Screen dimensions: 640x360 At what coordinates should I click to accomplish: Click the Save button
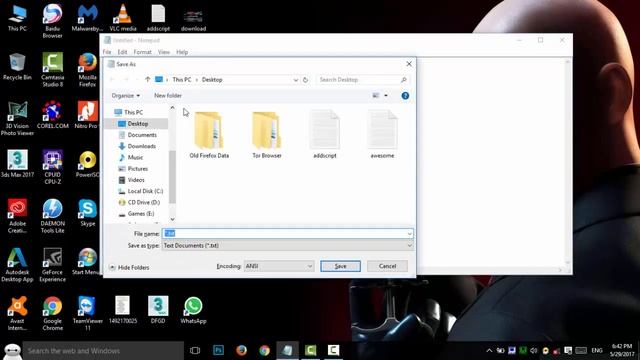click(x=340, y=266)
